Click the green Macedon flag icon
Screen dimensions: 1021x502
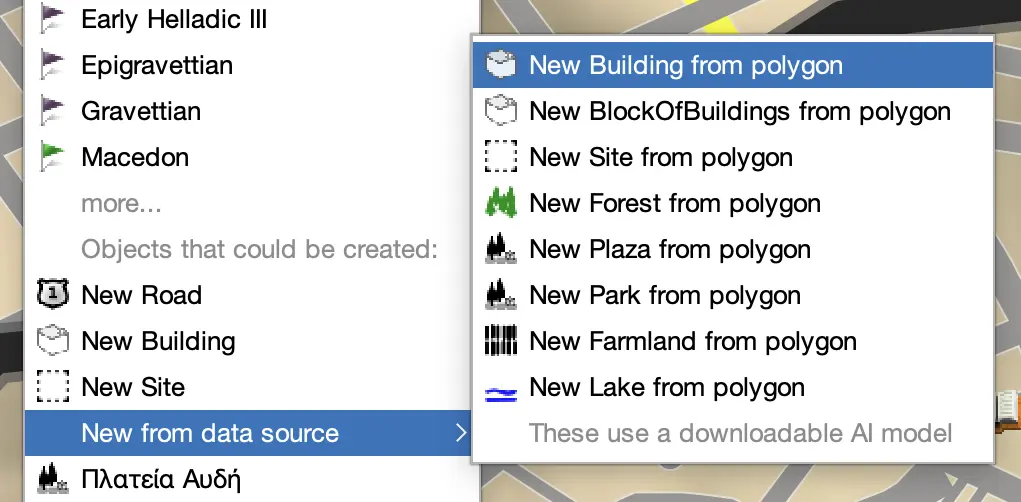pyautogui.click(x=52, y=157)
